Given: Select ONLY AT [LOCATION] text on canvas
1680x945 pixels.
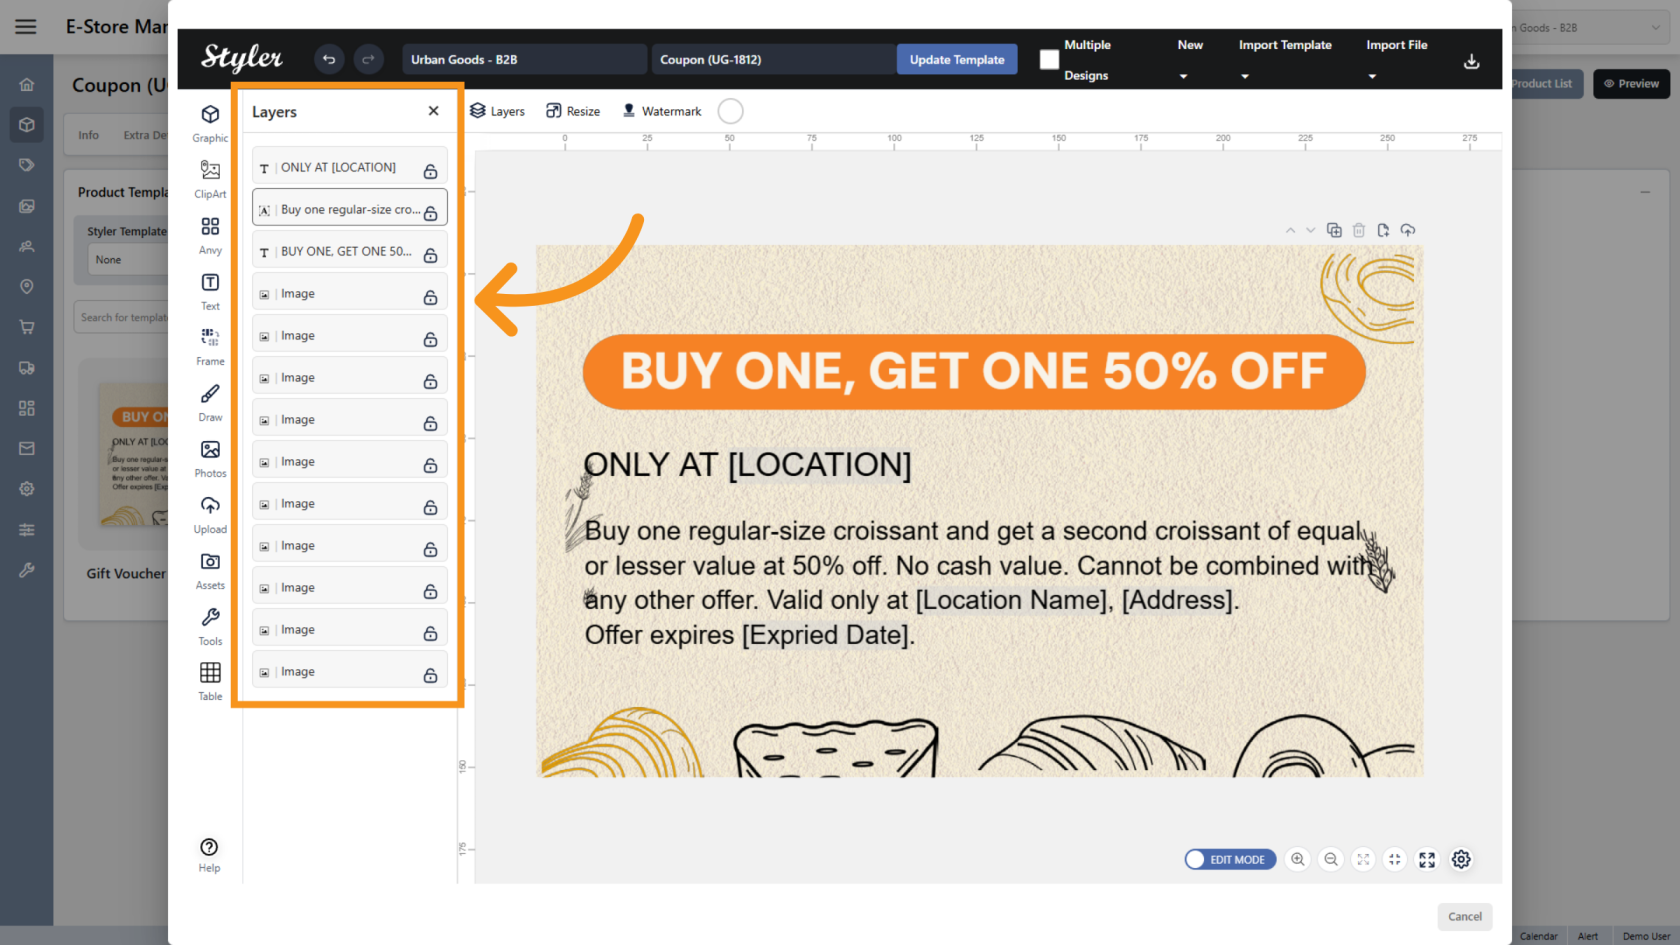Looking at the screenshot, I should click(x=747, y=465).
